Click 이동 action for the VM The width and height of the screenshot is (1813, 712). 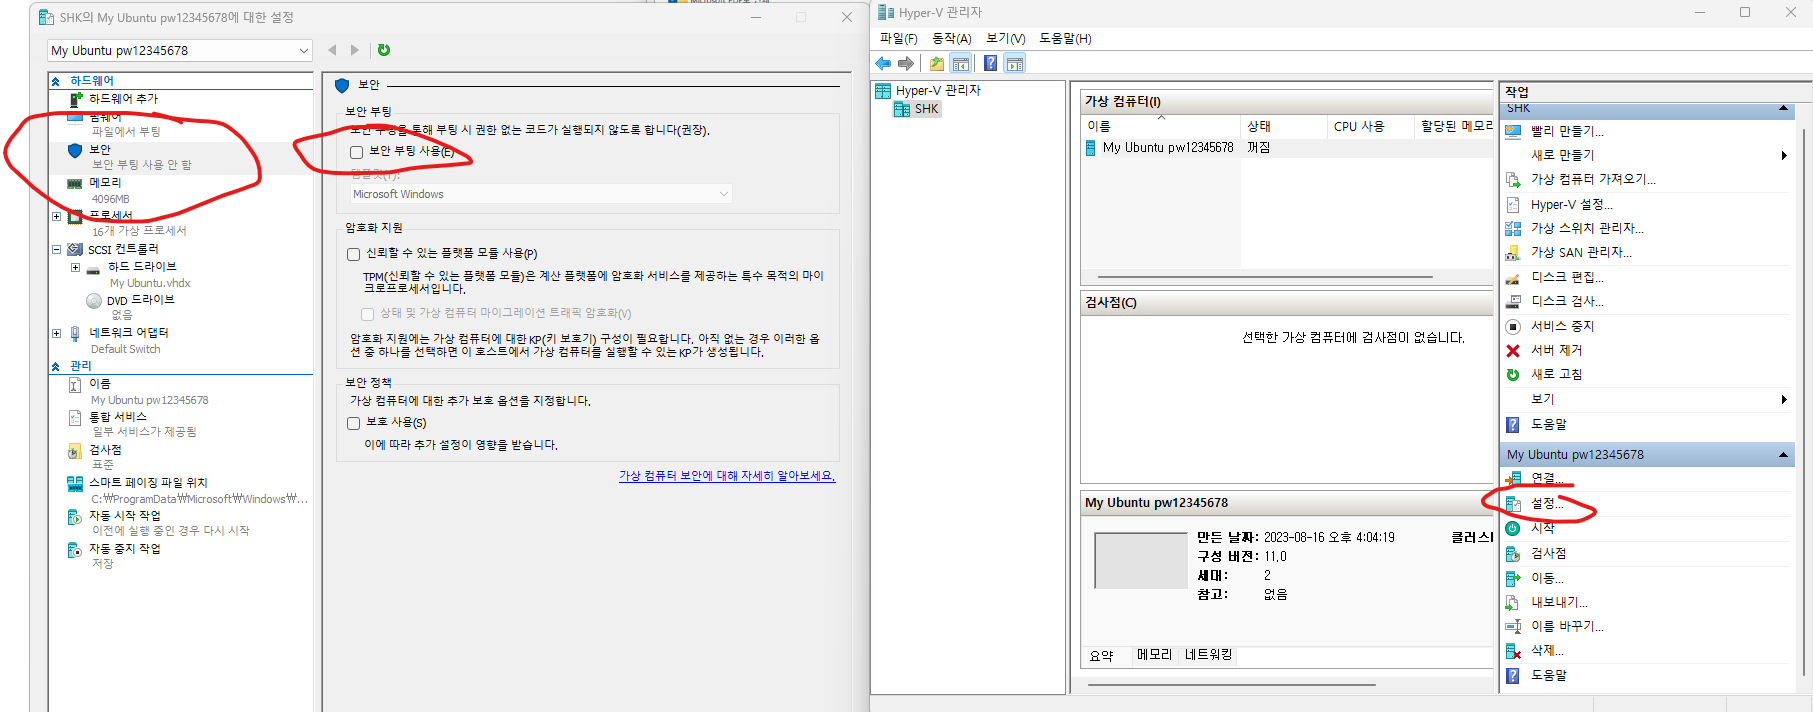tap(1547, 578)
